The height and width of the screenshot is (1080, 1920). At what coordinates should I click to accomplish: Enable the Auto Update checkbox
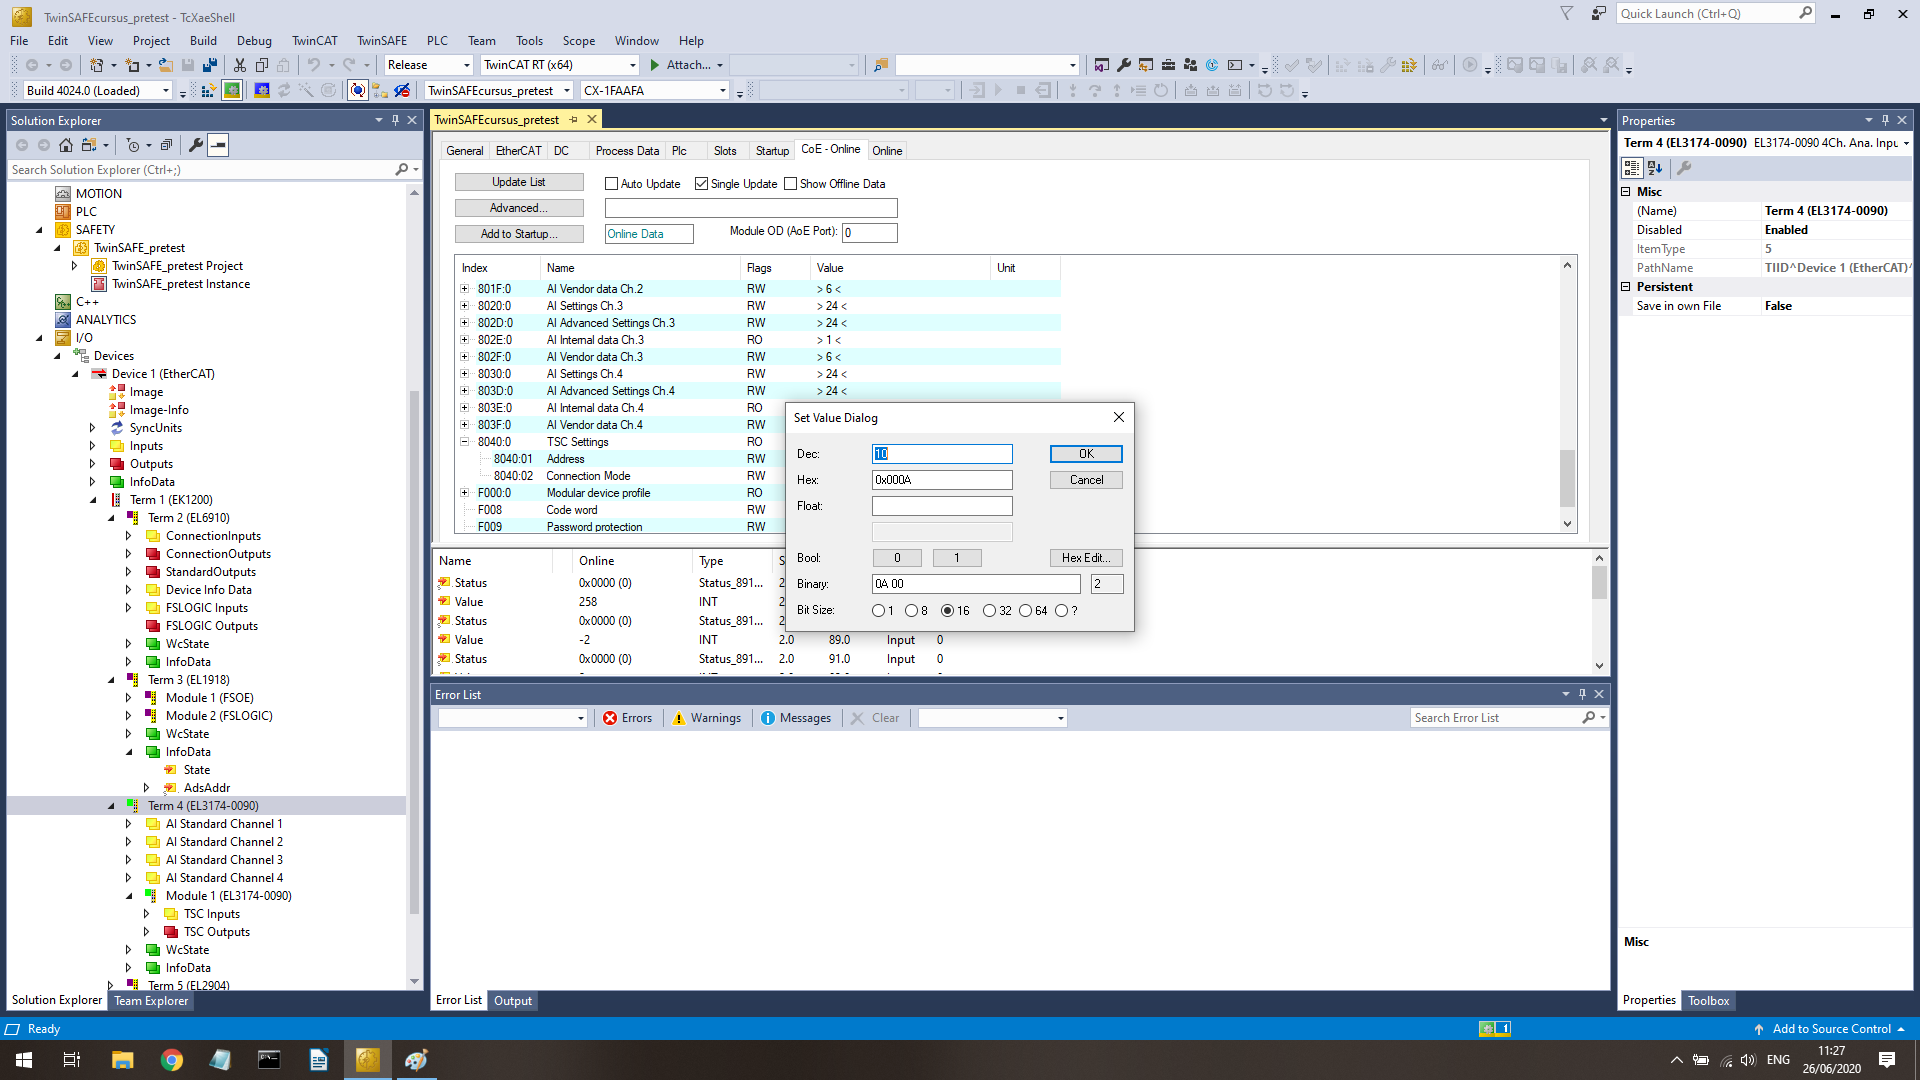(612, 184)
